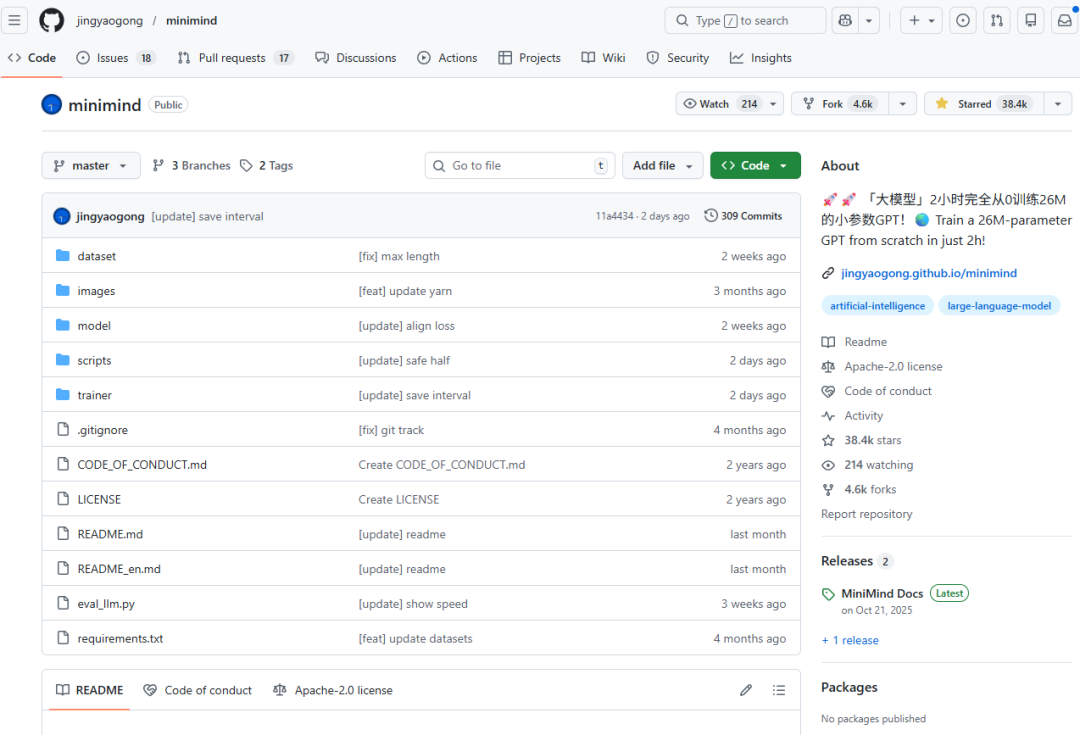Open 38.4k stars link in sidebar
1080x735 pixels.
tap(862, 440)
